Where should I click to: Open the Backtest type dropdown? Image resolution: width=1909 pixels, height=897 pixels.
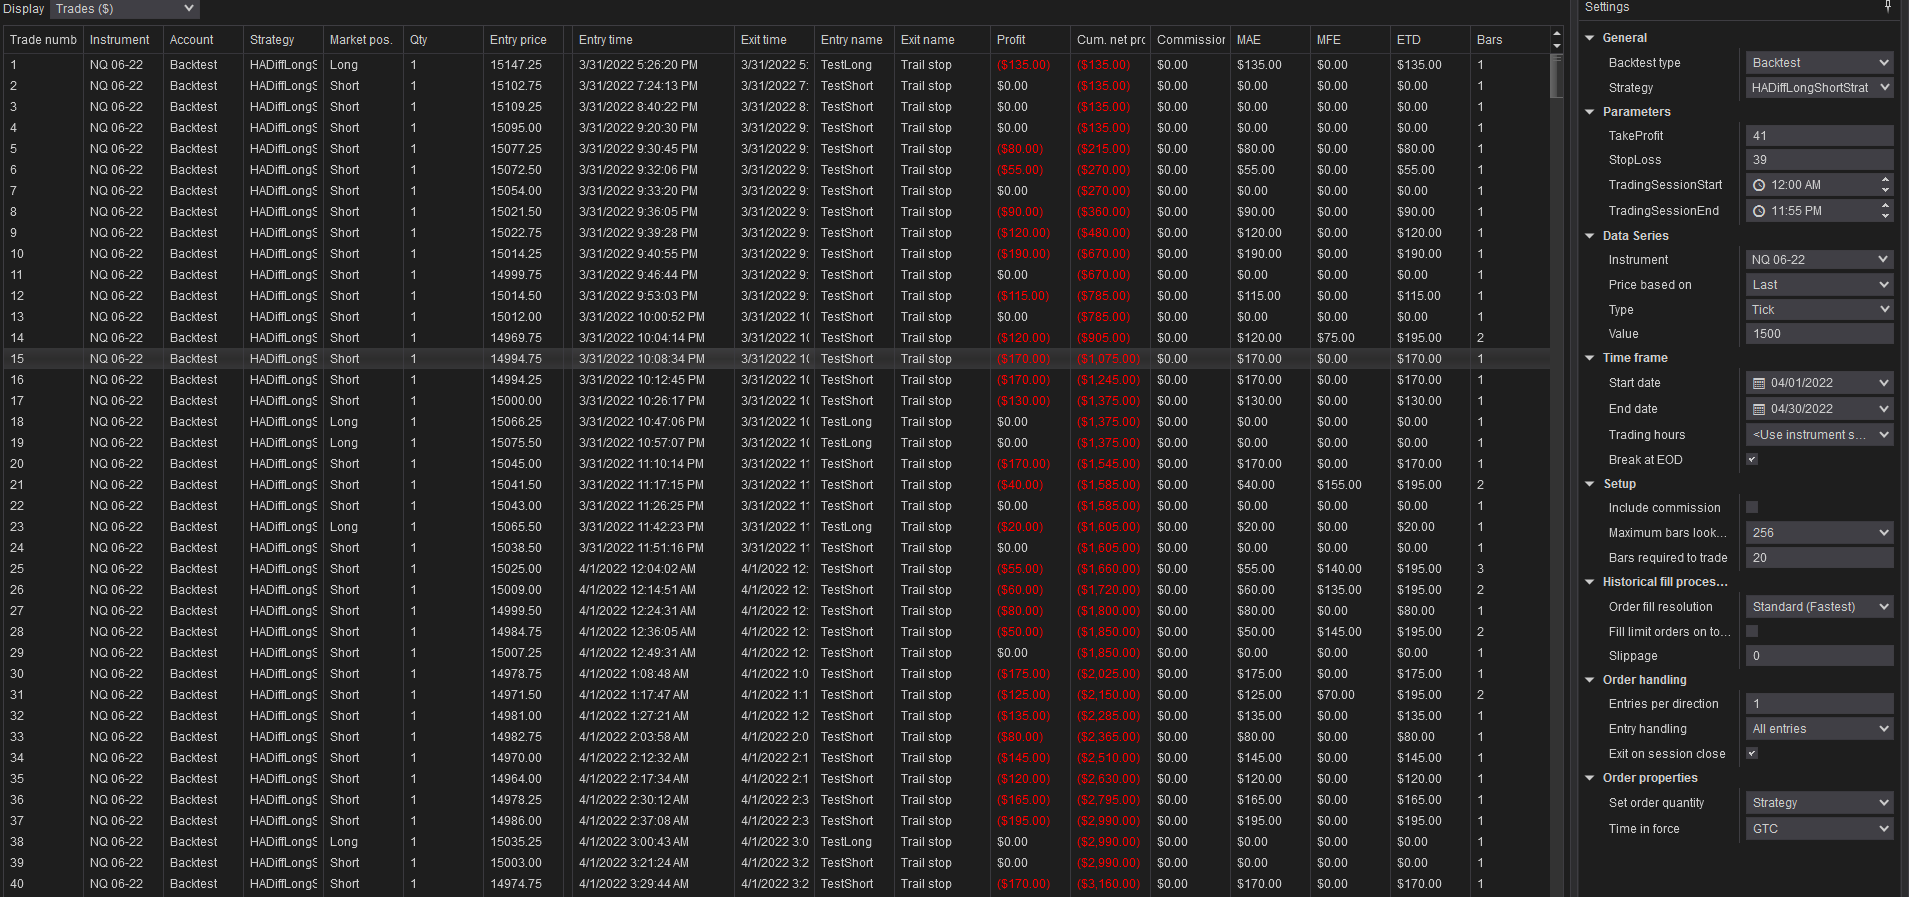tap(1819, 63)
